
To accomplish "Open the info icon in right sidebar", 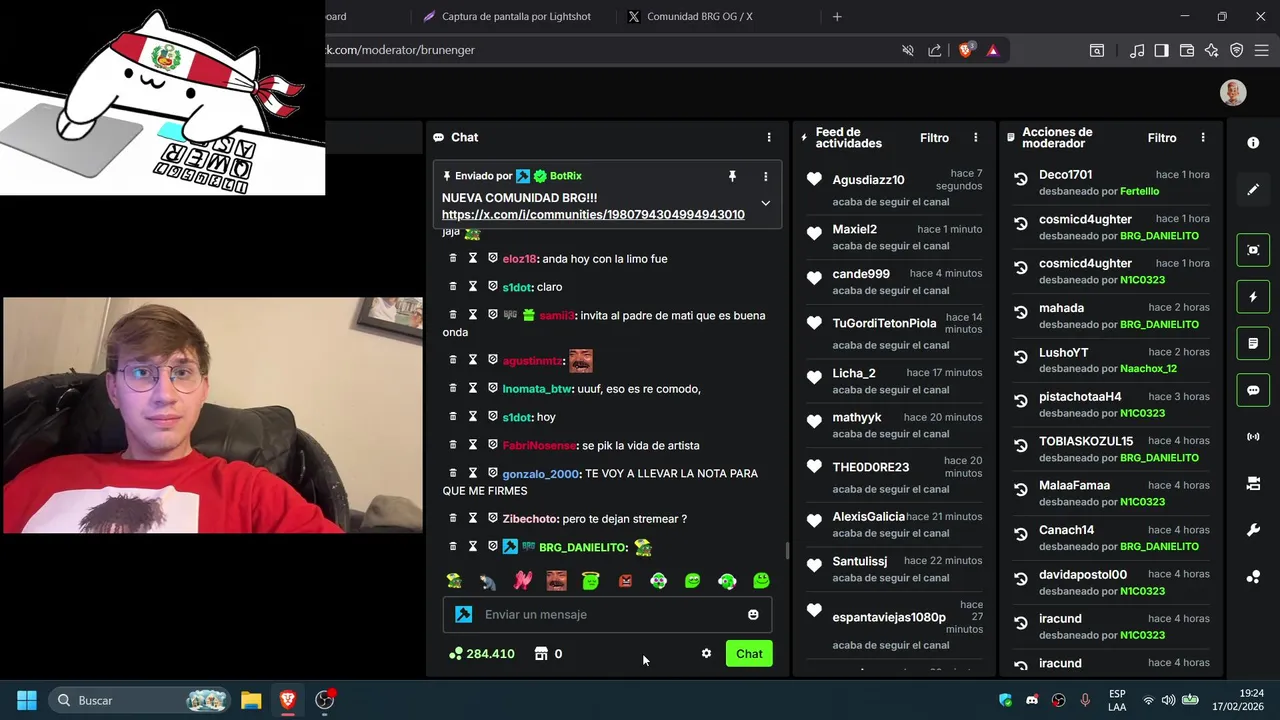I will click(1253, 143).
